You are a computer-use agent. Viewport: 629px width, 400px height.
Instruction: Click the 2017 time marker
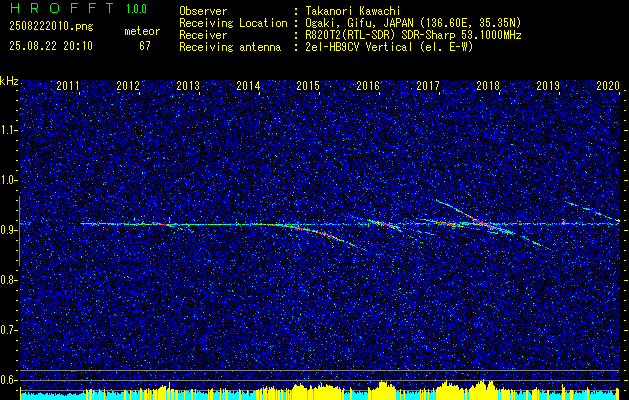(428, 85)
